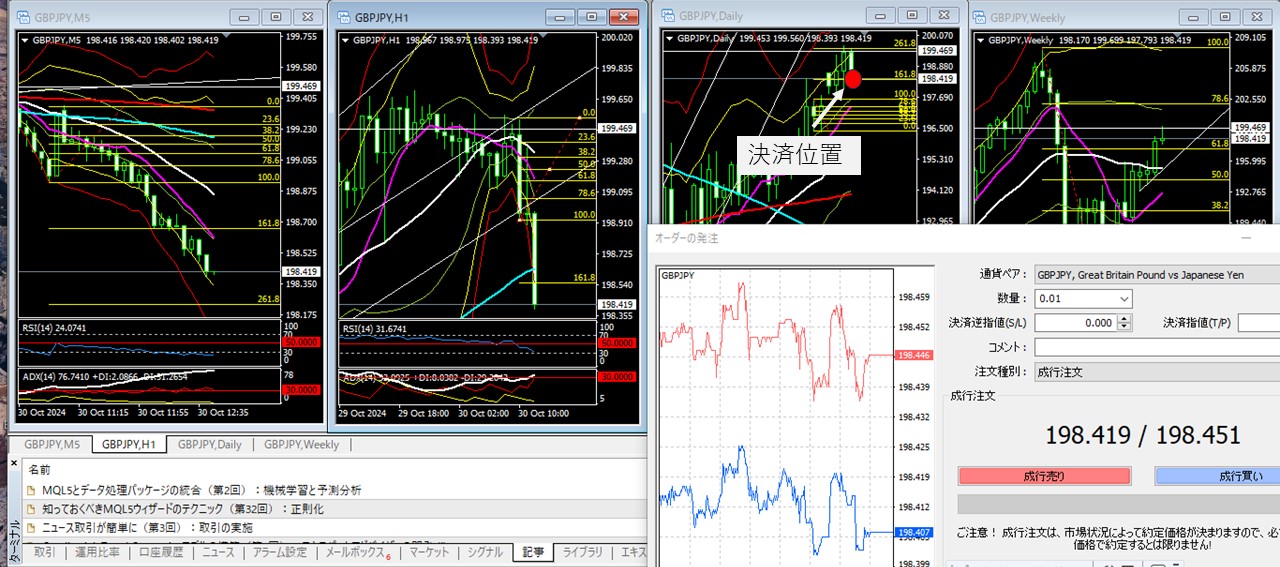The width and height of the screenshot is (1280, 567).
Task: Open the 口座履歴 account history tab
Action: pos(160,552)
